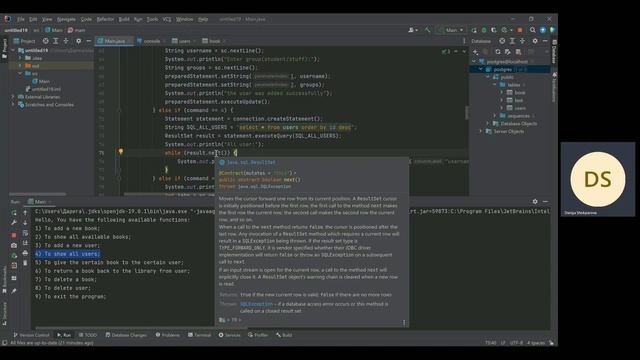Click the Build project hammer icon

pos(427,30)
